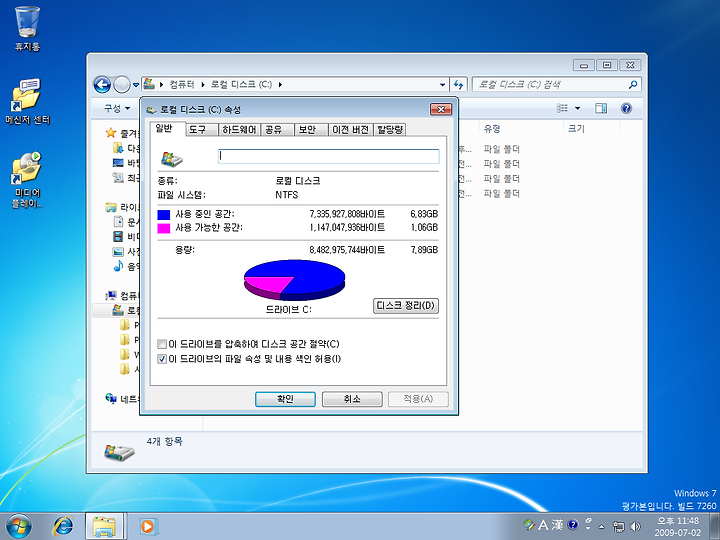Open the 구성 dropdown menu

point(117,108)
